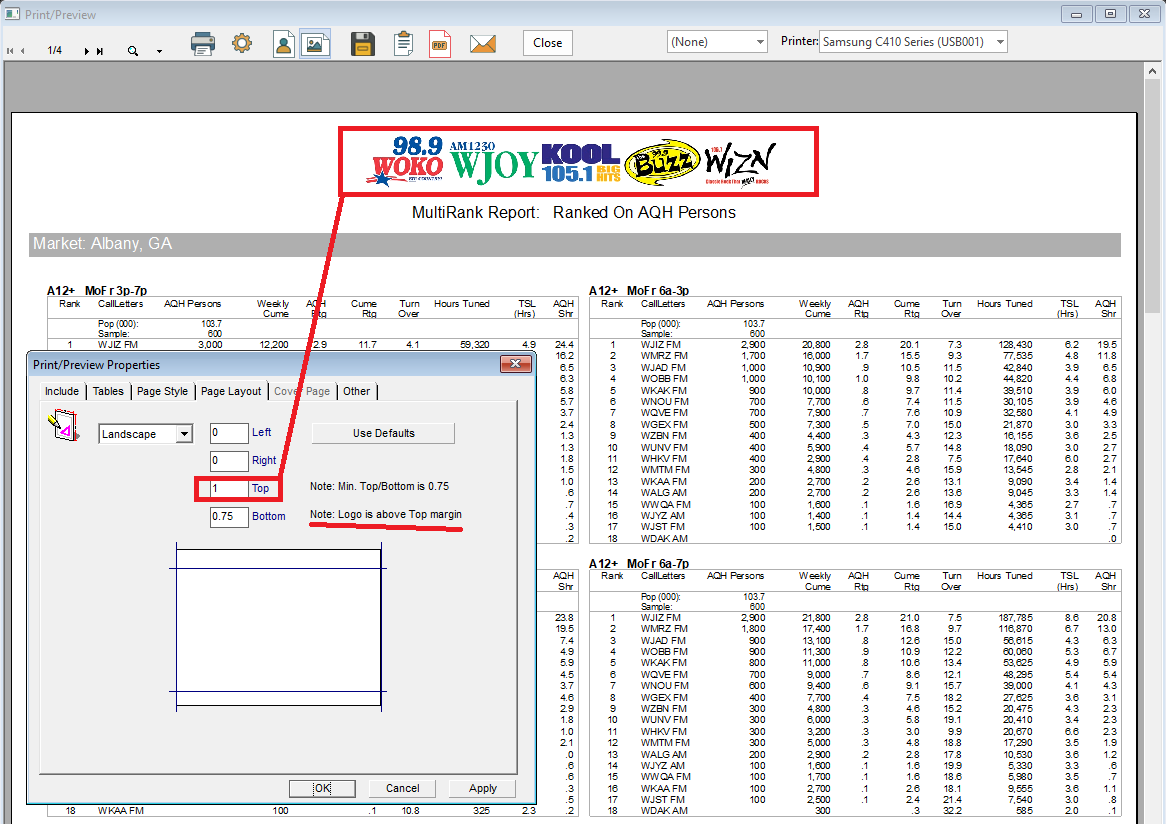Copy report to clipboard icon
Image resolution: width=1166 pixels, height=824 pixels.
[x=403, y=44]
